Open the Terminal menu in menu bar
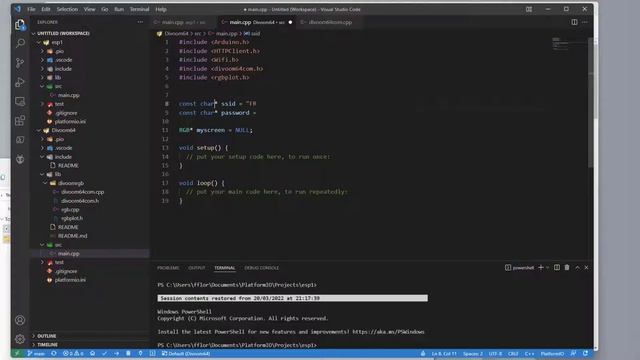 tap(139, 9)
